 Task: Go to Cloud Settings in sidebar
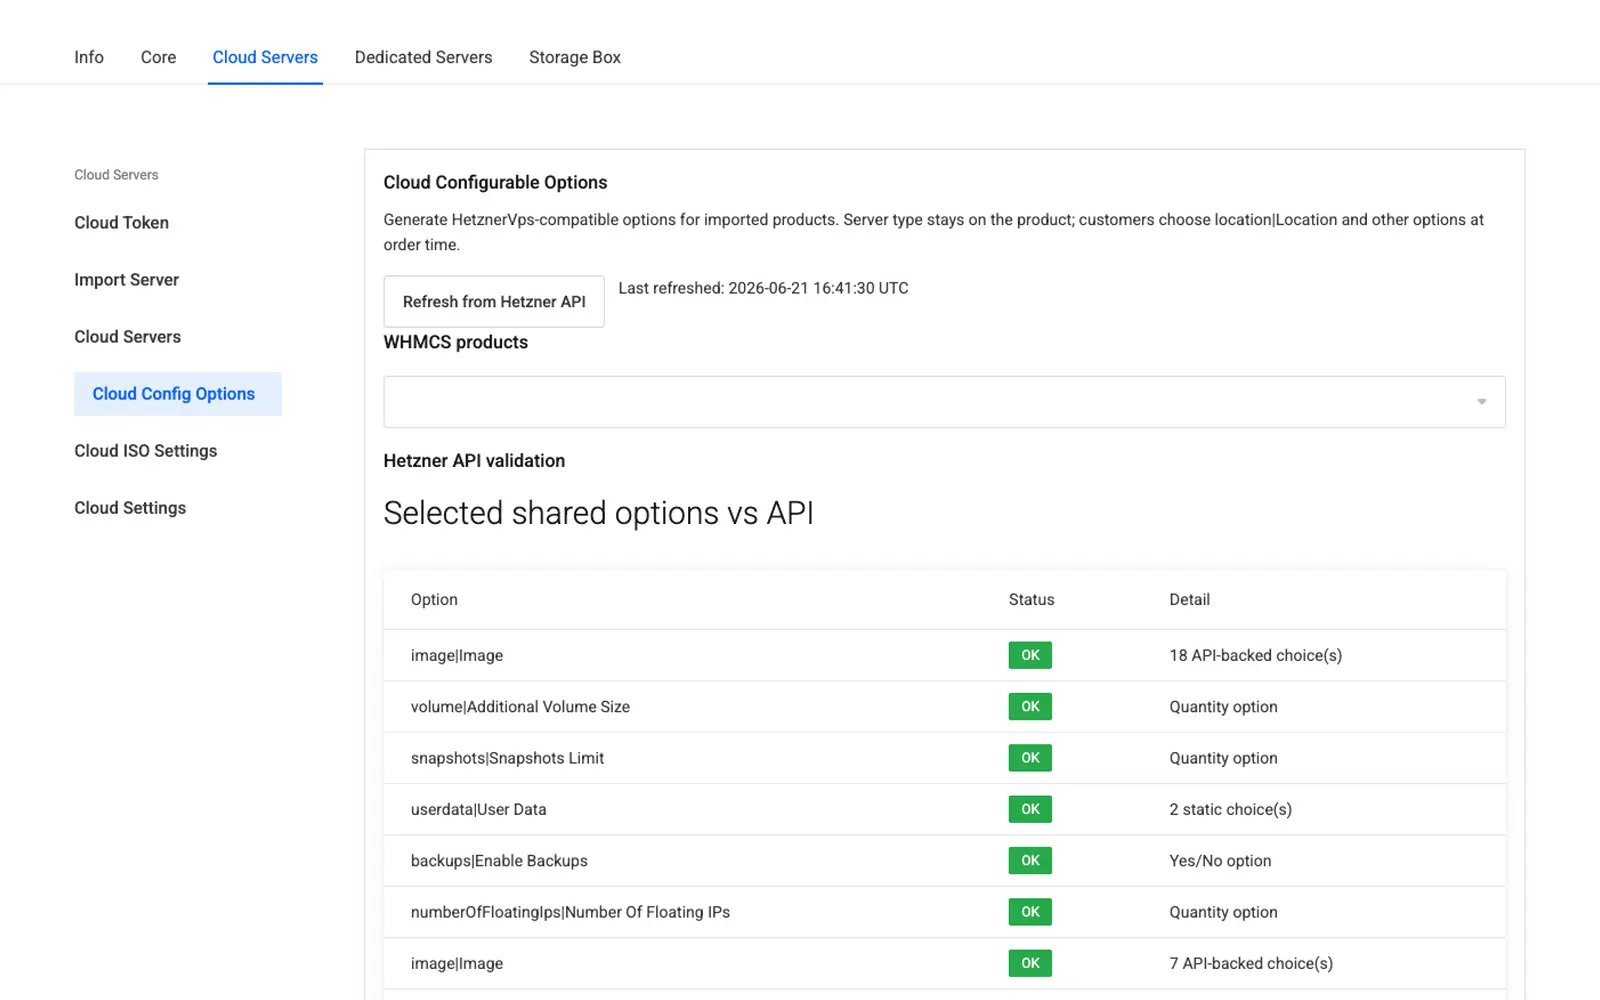tap(130, 507)
